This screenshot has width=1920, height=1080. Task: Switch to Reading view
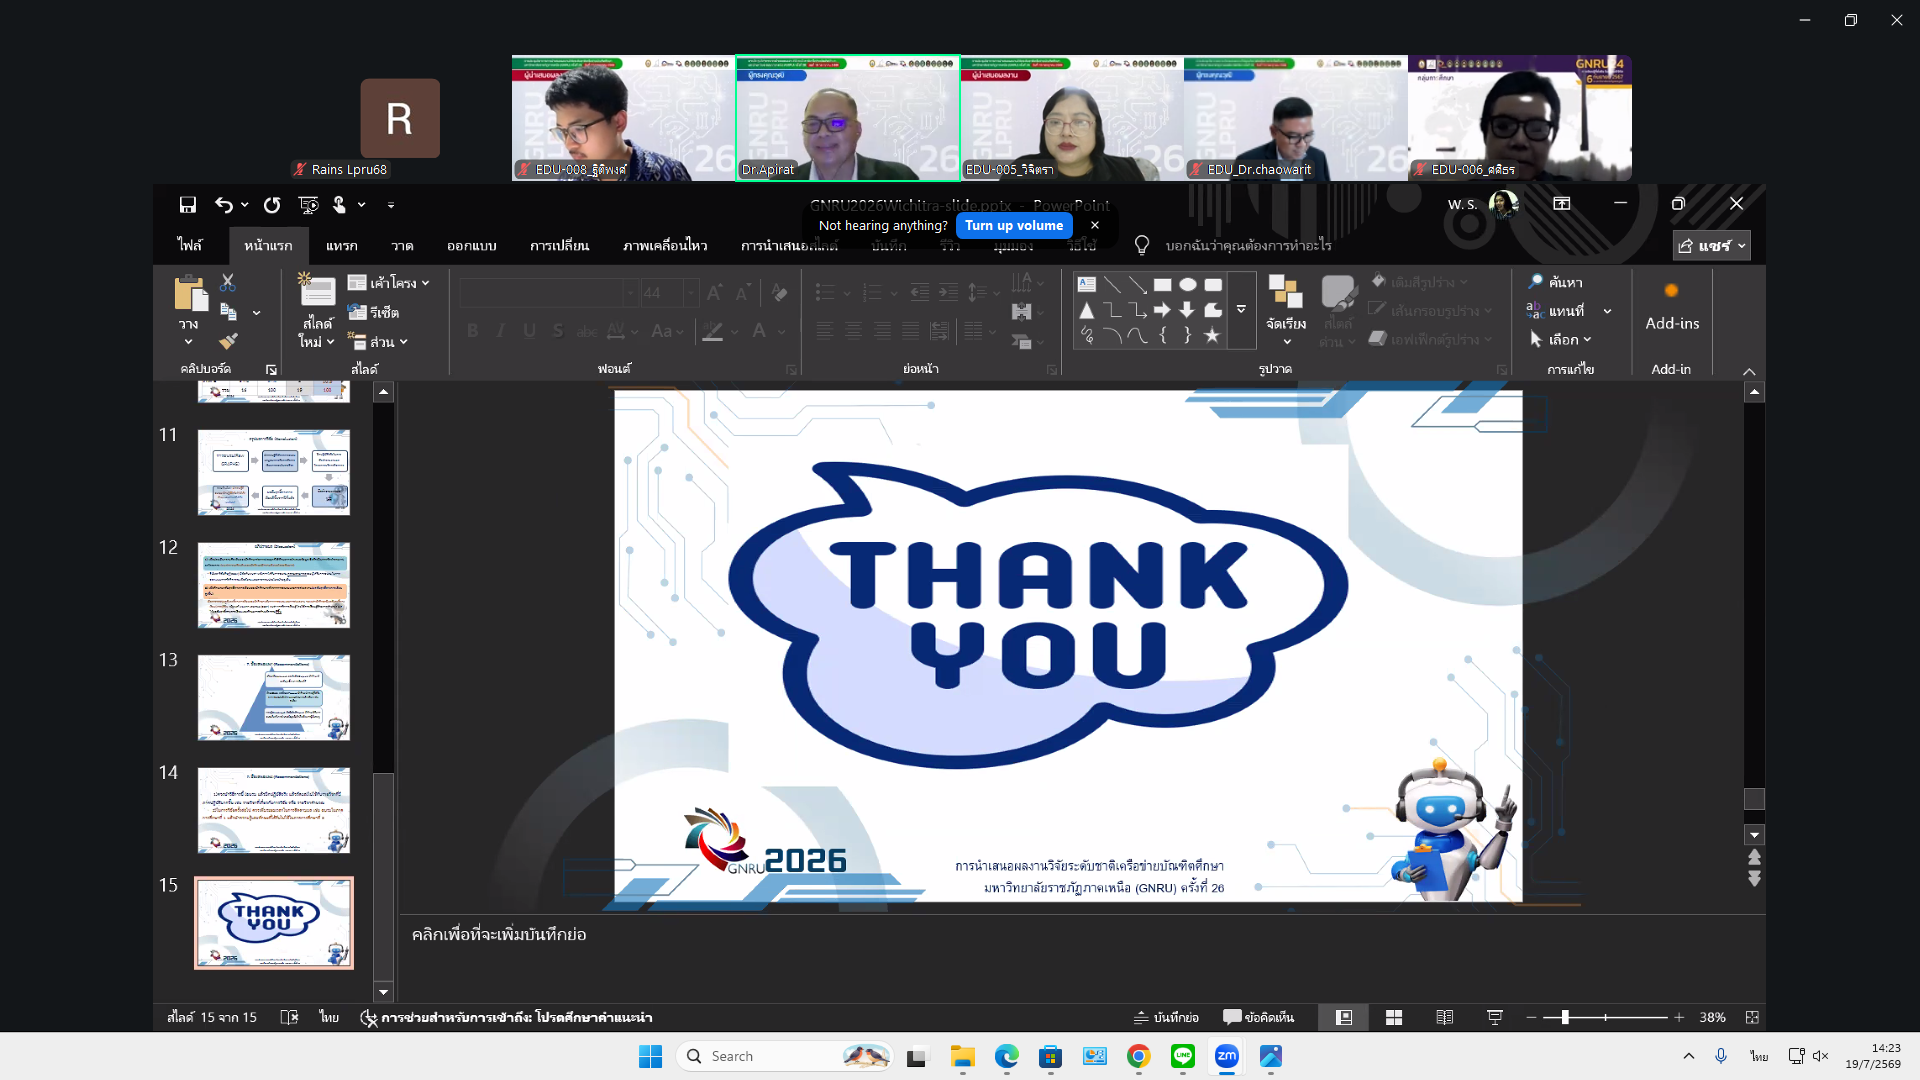click(x=1445, y=1017)
